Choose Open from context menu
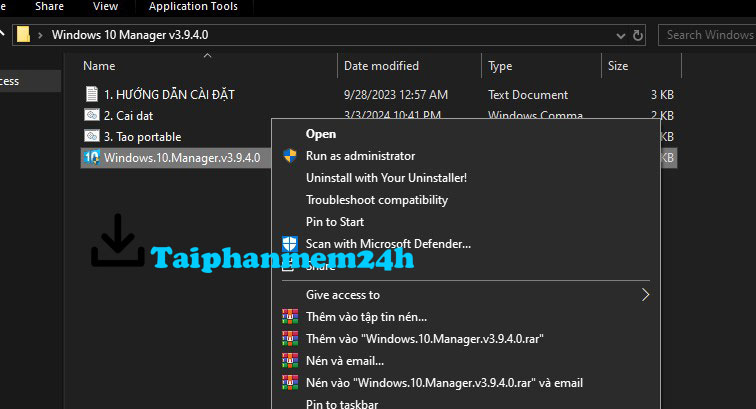Viewport: 756px width, 409px height. coord(321,134)
